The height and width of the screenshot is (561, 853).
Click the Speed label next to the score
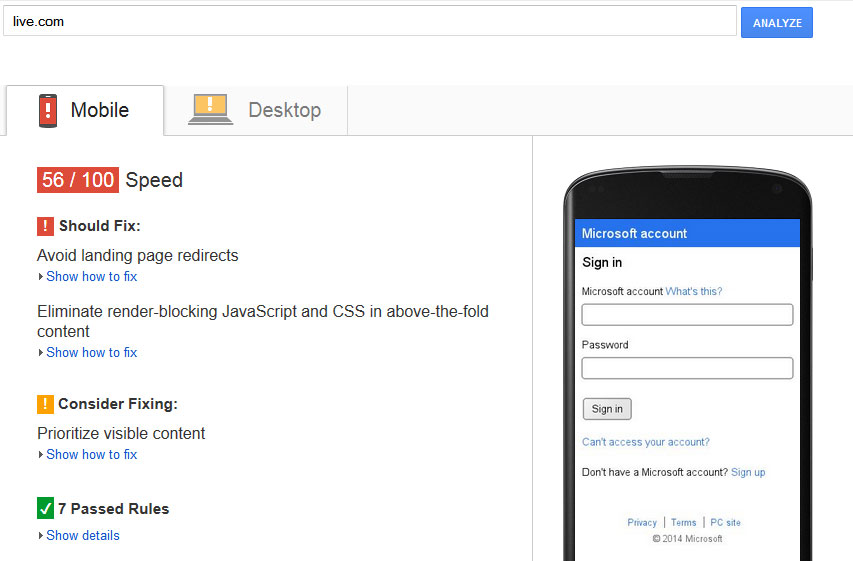pos(154,180)
